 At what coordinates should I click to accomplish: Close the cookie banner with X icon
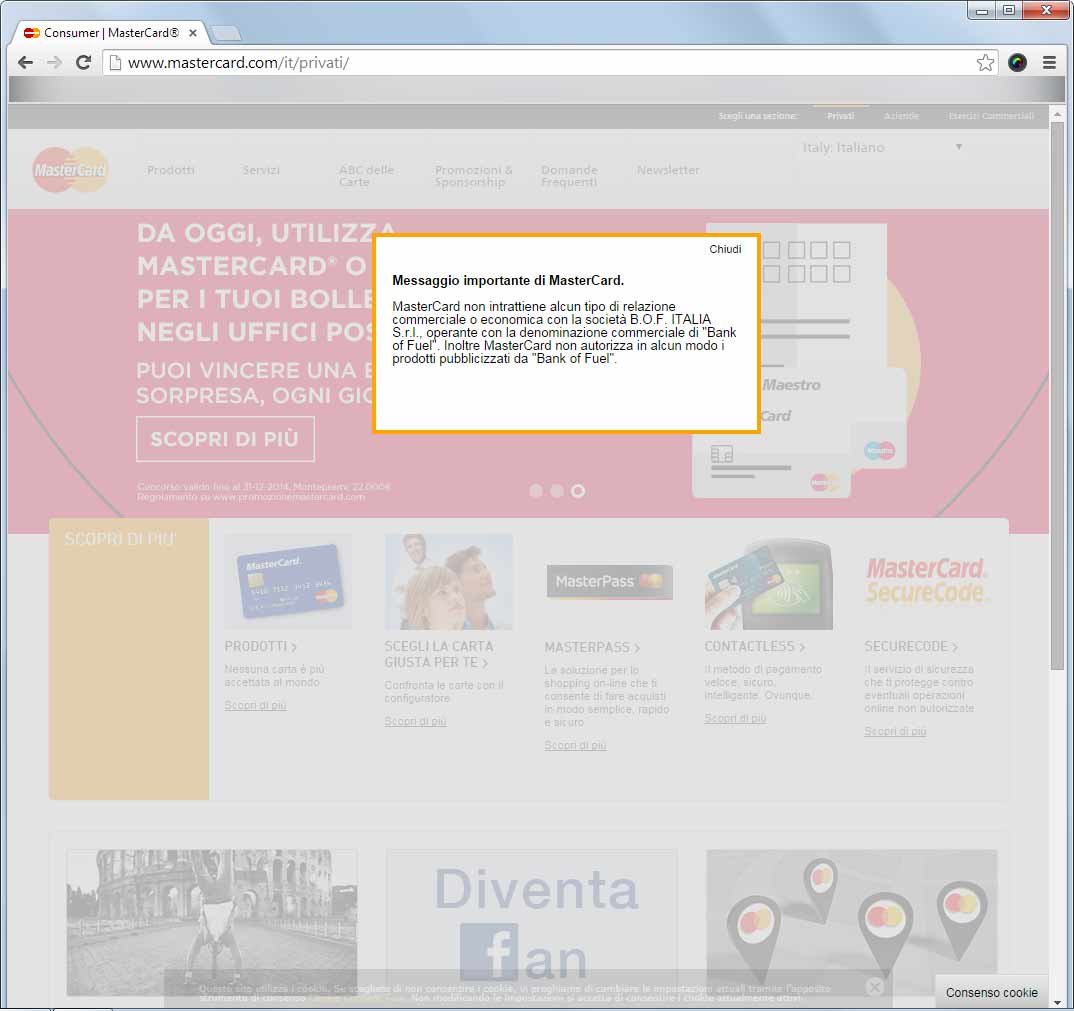point(874,986)
